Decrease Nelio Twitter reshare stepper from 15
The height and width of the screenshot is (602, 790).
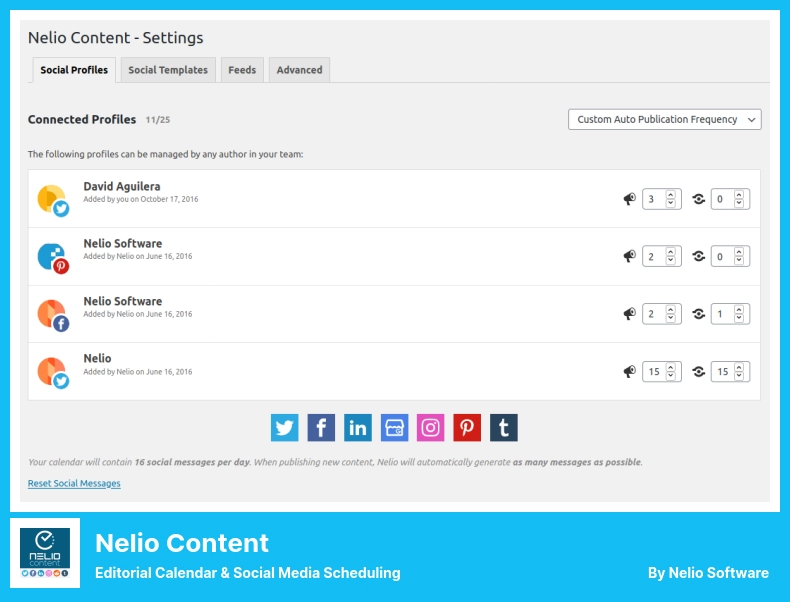coord(739,376)
